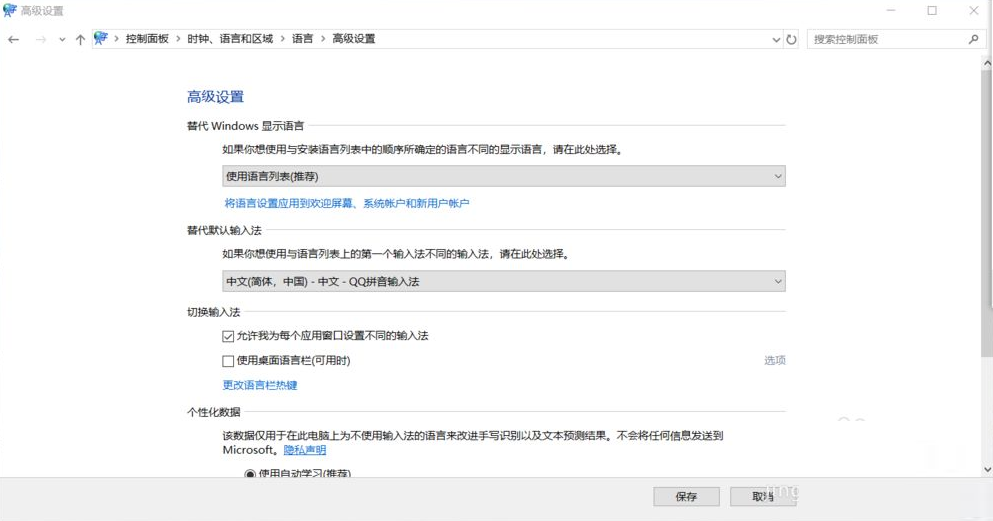The width and height of the screenshot is (993, 521).
Task: Click the Forward navigation arrow
Action: point(41,39)
